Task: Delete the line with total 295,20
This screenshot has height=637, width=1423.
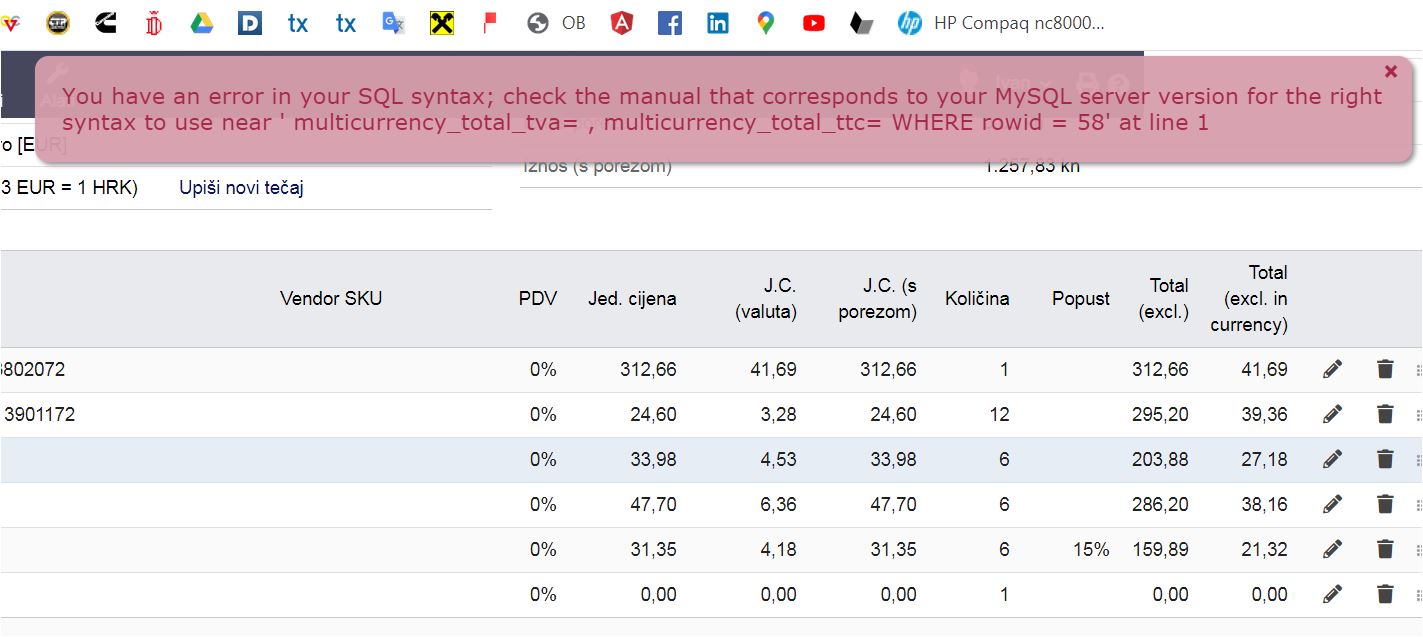Action: click(x=1385, y=414)
